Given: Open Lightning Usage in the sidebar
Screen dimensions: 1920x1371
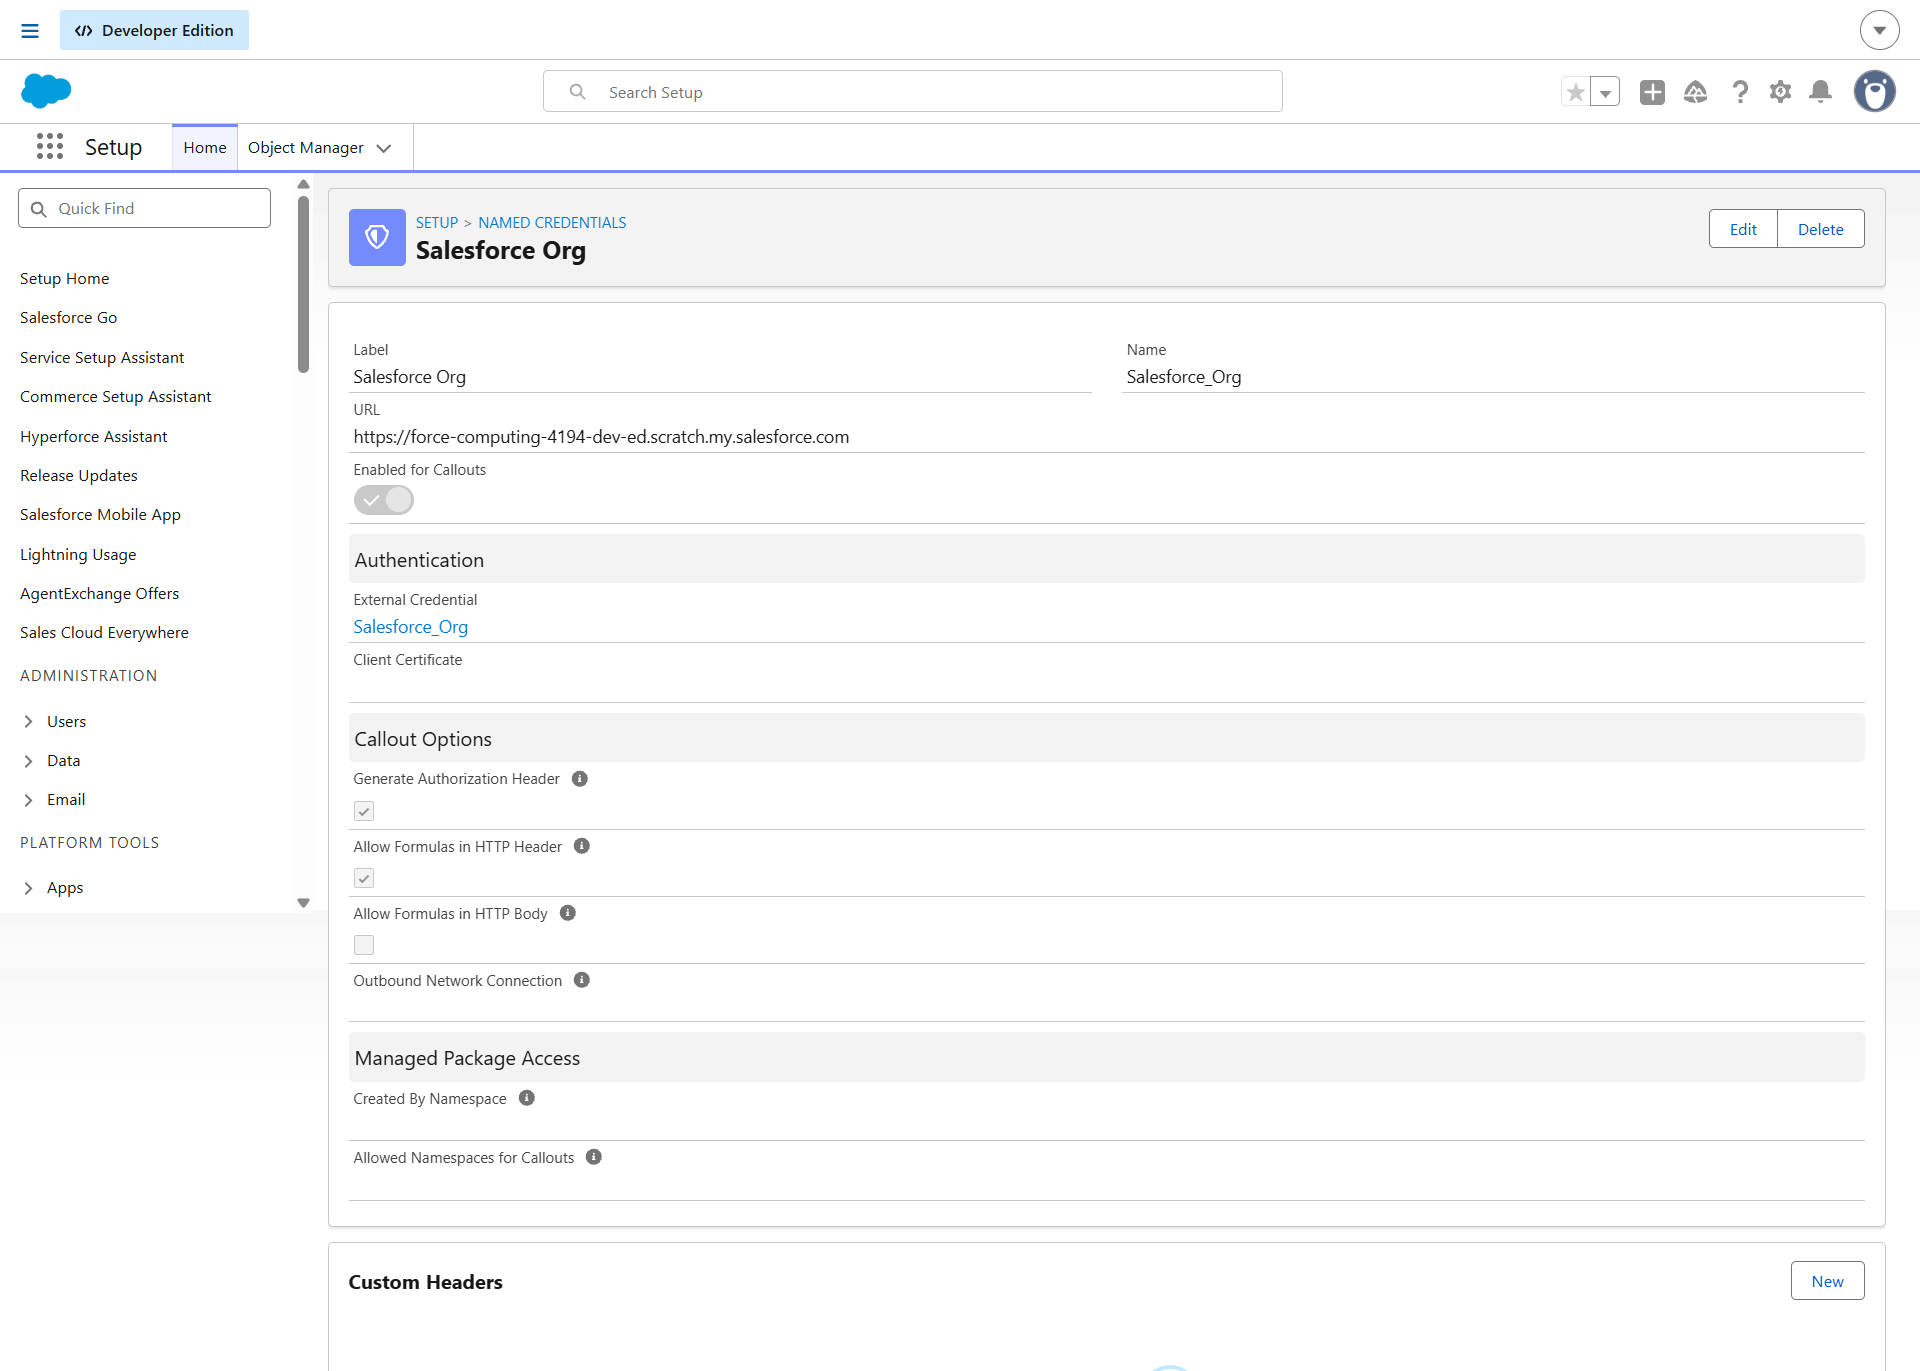Looking at the screenshot, I should [78, 554].
